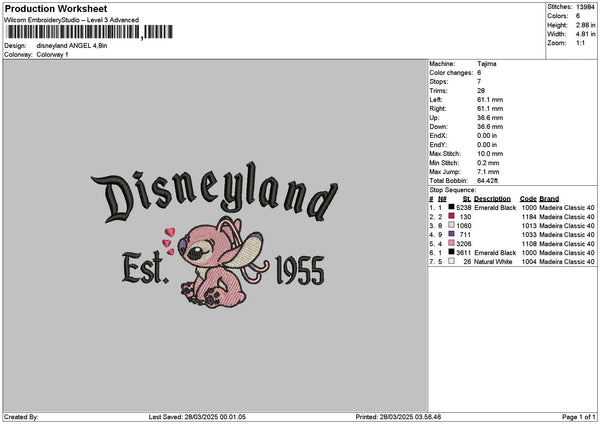The image size is (600, 424).
Task: Click the Width value 4.81 in
Action: (585, 34)
